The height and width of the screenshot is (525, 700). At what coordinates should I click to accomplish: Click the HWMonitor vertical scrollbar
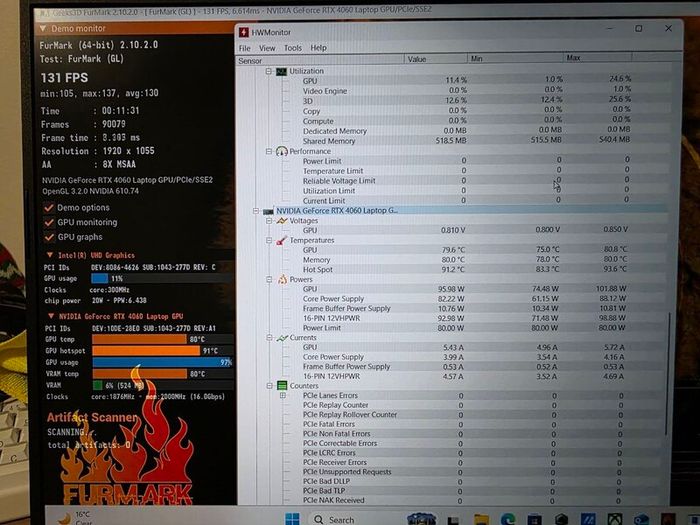pos(669,374)
